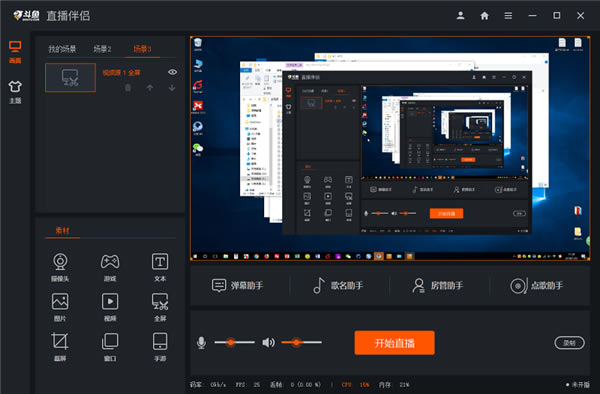Toggle the source's eye visibility icon
This screenshot has width=600, height=394.
(172, 72)
